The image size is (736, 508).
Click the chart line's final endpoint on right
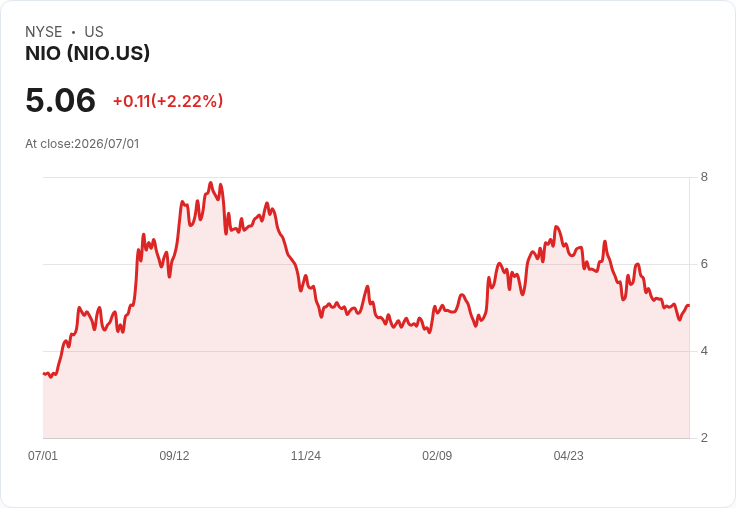(x=688, y=306)
